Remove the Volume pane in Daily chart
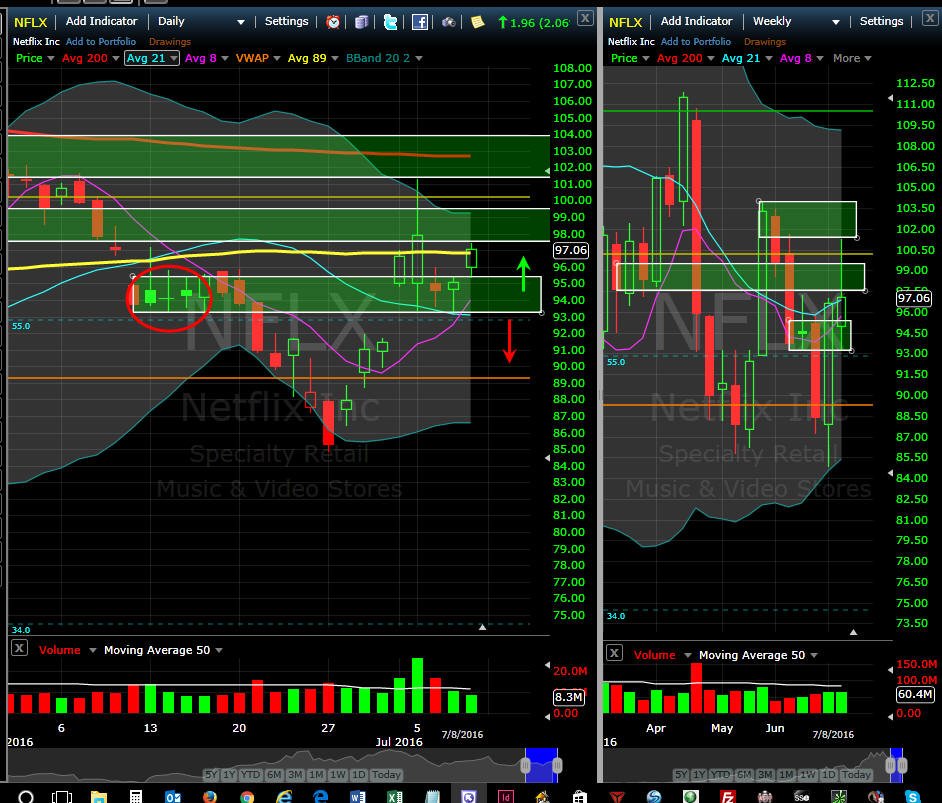The width and height of the screenshot is (942, 803). coord(19,648)
